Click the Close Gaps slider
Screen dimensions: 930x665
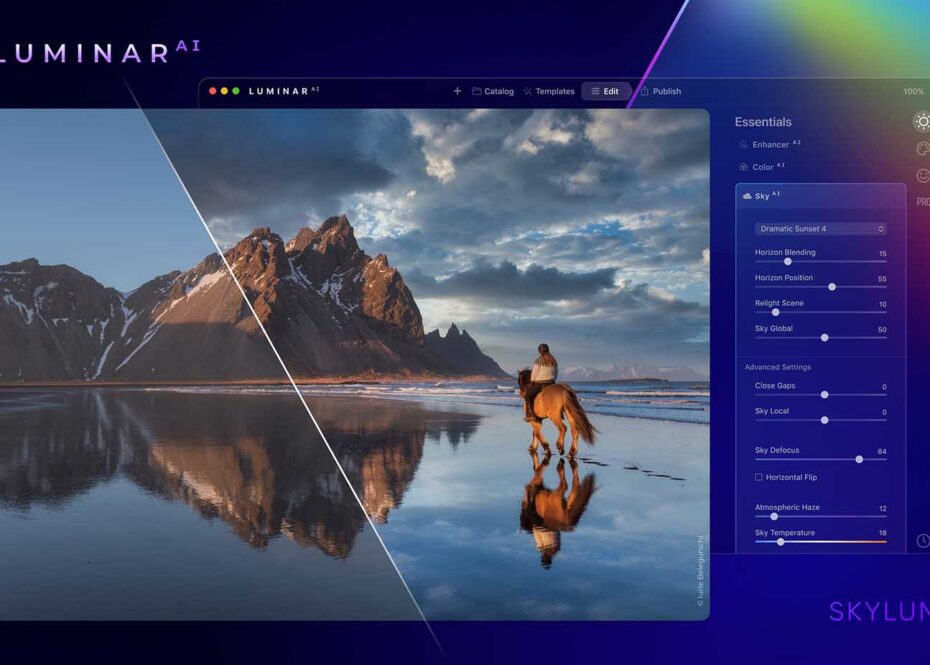821,394
